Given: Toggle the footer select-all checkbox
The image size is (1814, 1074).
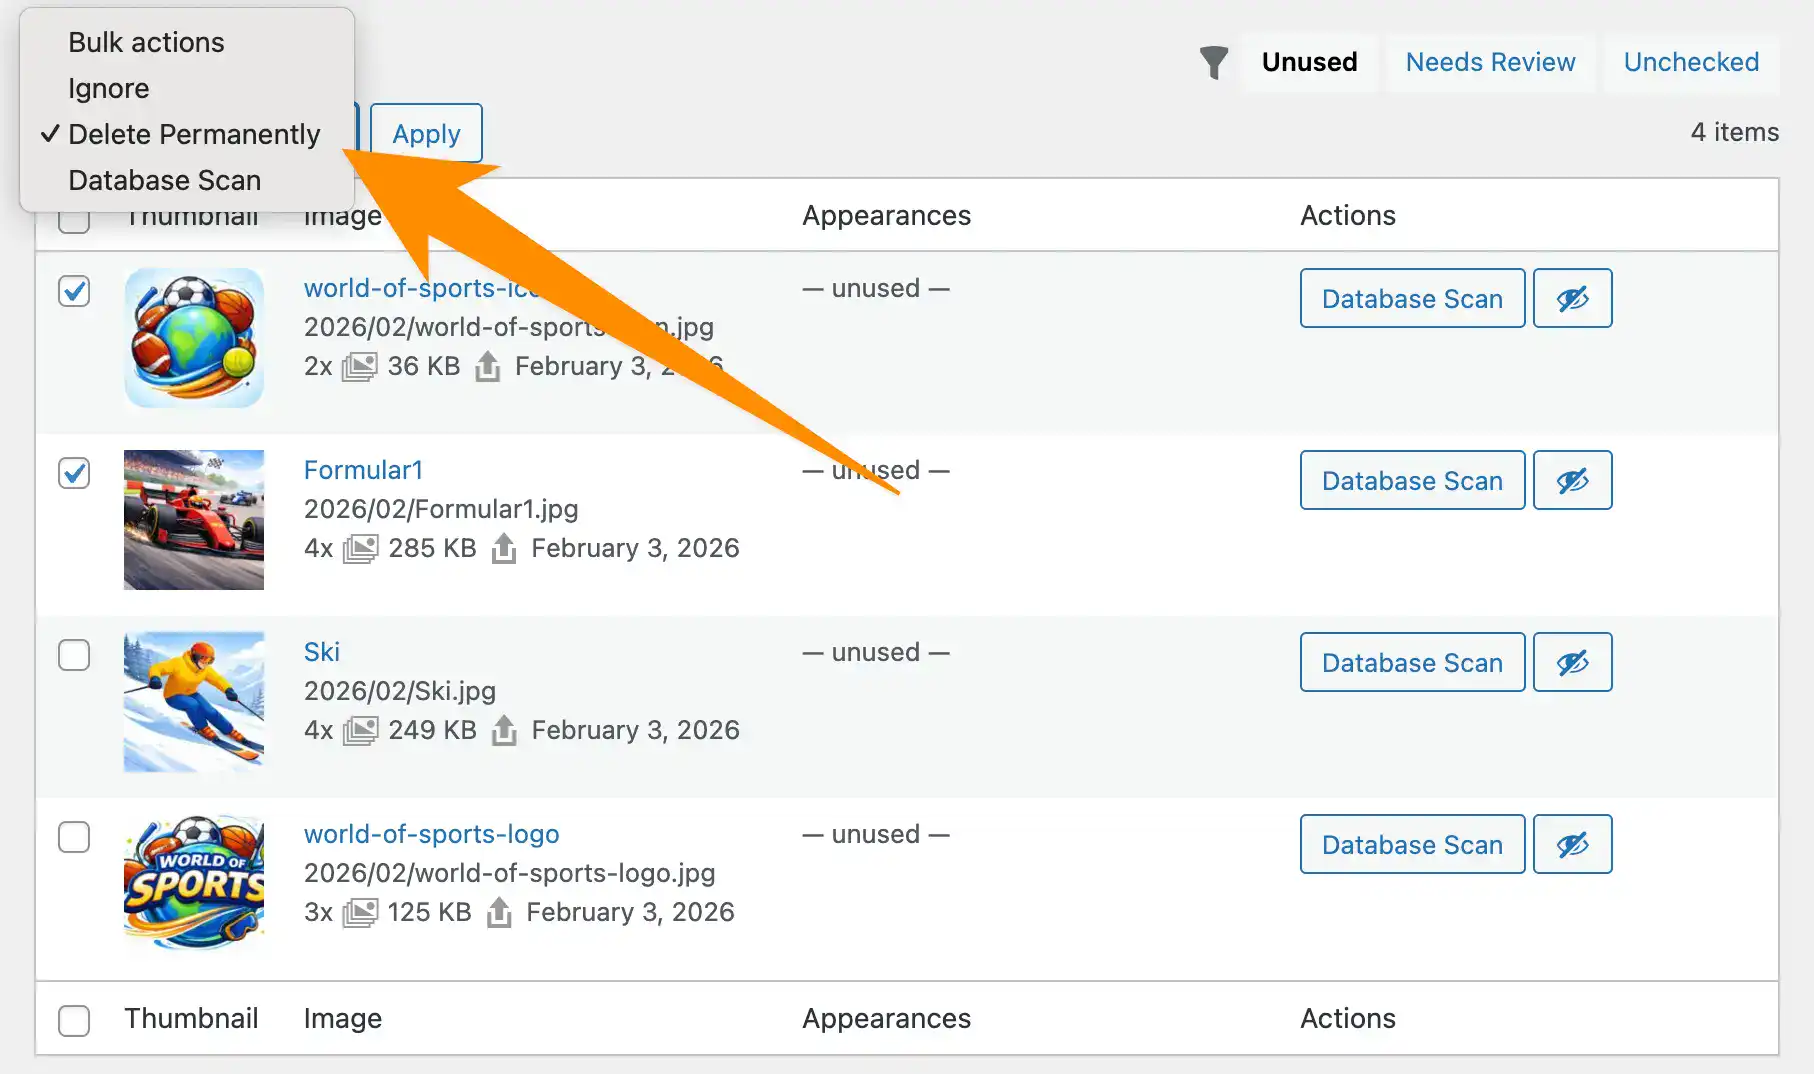Looking at the screenshot, I should tap(74, 1020).
